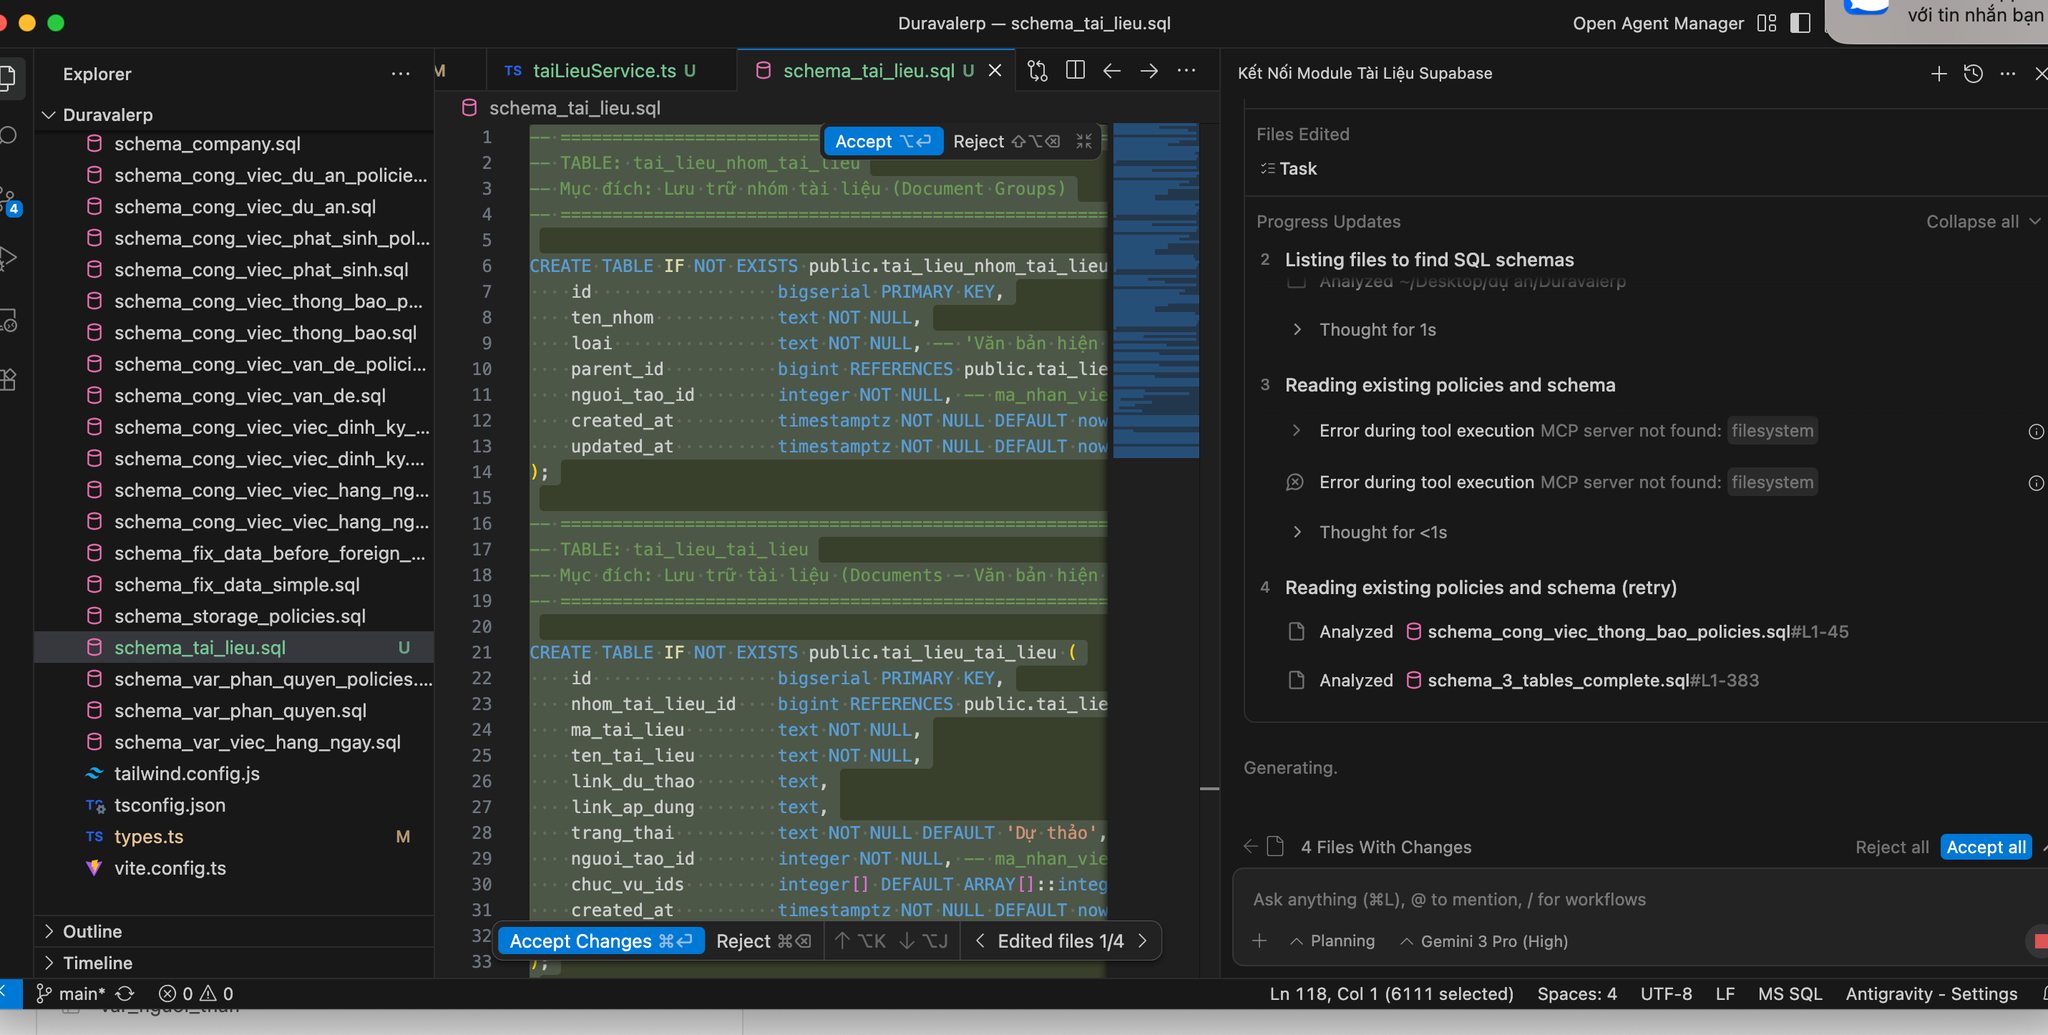Click the split editor icon
Screen dimensions: 2048x1035
tap(1075, 71)
